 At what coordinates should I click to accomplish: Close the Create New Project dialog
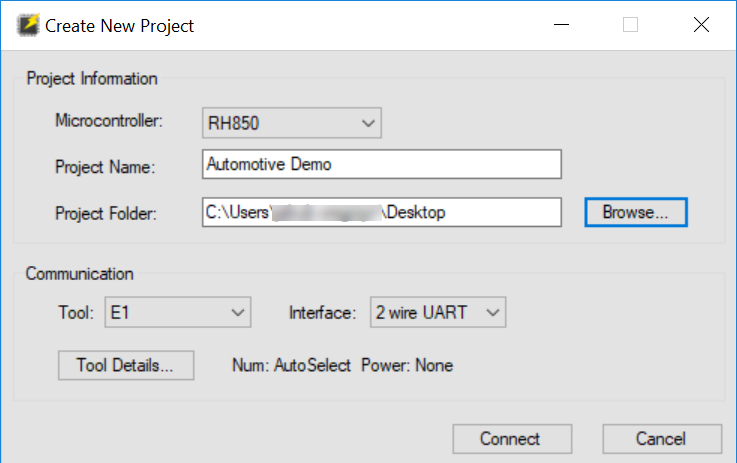[701, 25]
